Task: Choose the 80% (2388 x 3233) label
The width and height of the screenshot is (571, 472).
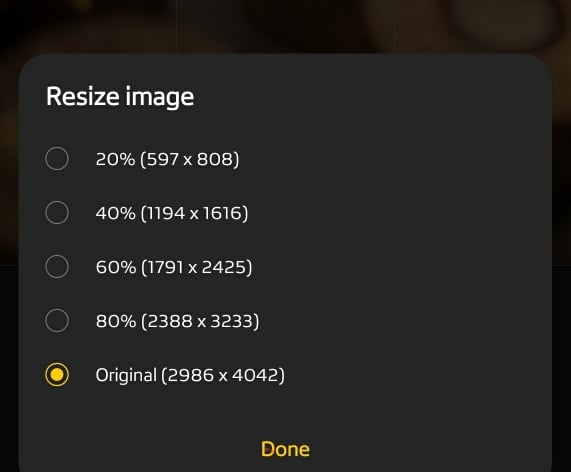Action: pyautogui.click(x=177, y=321)
